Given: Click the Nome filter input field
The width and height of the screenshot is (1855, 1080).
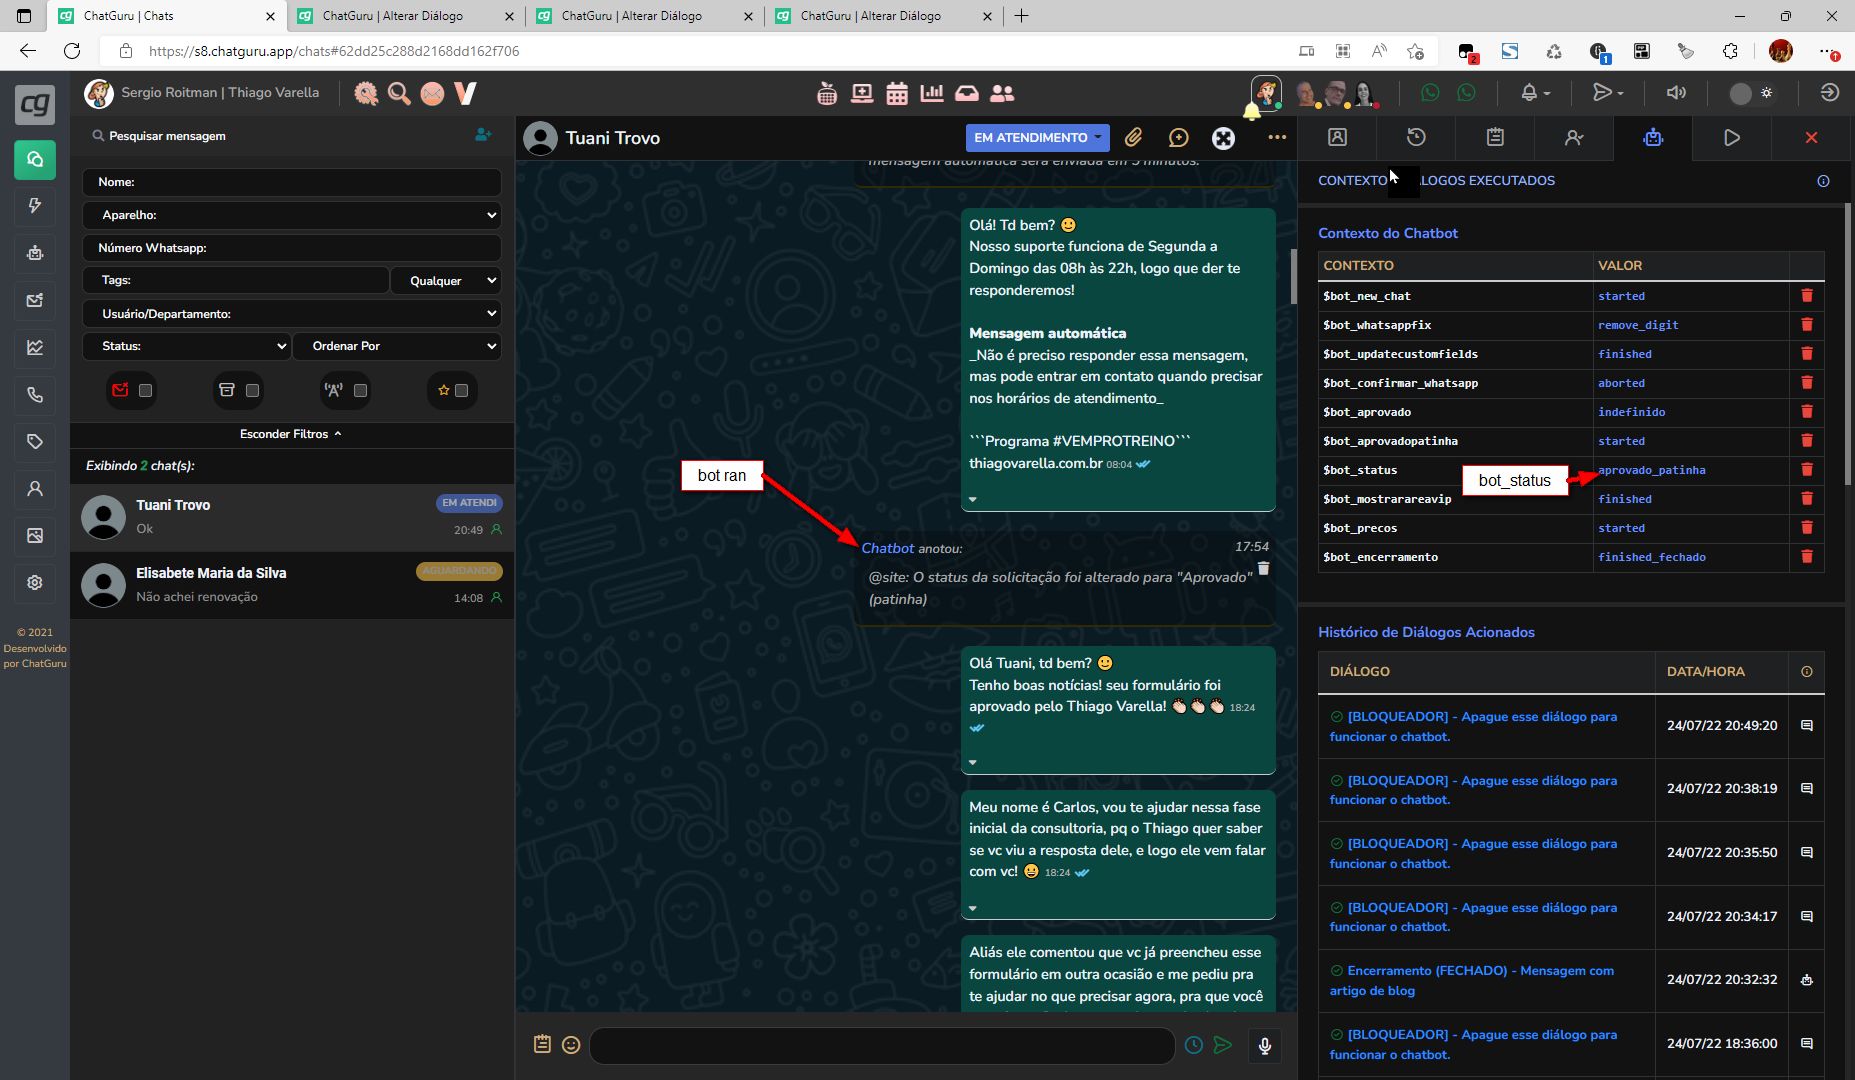Looking at the screenshot, I should point(291,182).
